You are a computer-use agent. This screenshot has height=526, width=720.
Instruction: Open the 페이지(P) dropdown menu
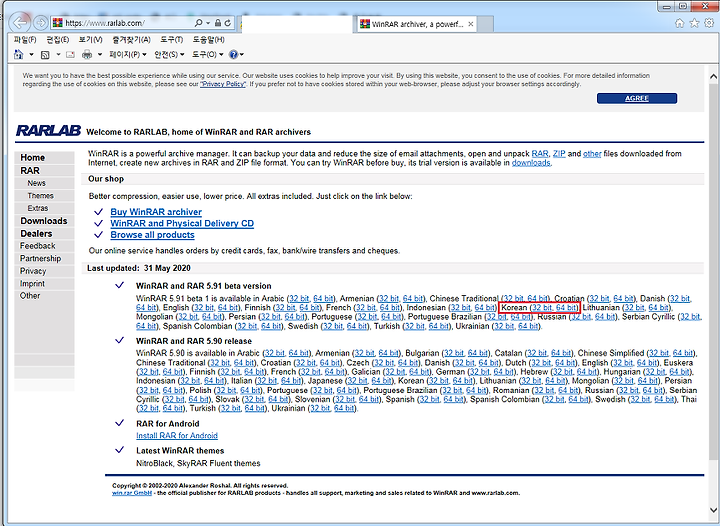pyautogui.click(x=128, y=55)
